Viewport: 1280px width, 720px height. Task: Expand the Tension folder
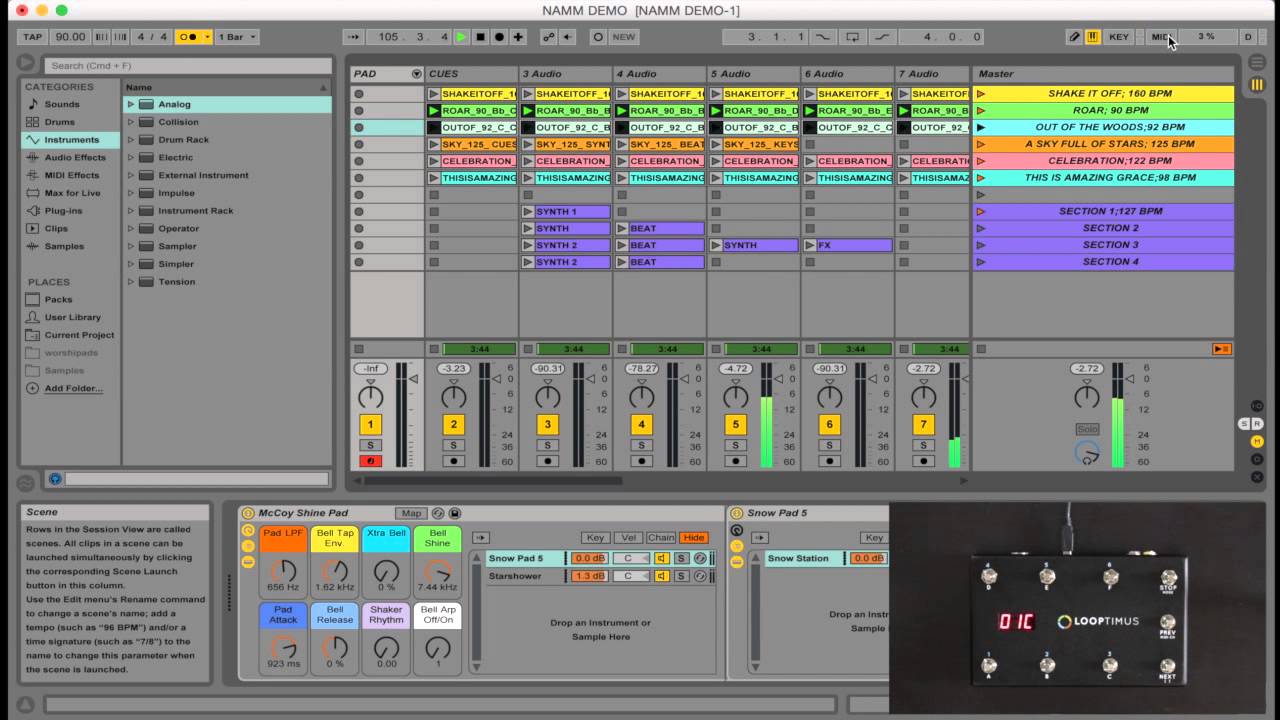tap(130, 282)
